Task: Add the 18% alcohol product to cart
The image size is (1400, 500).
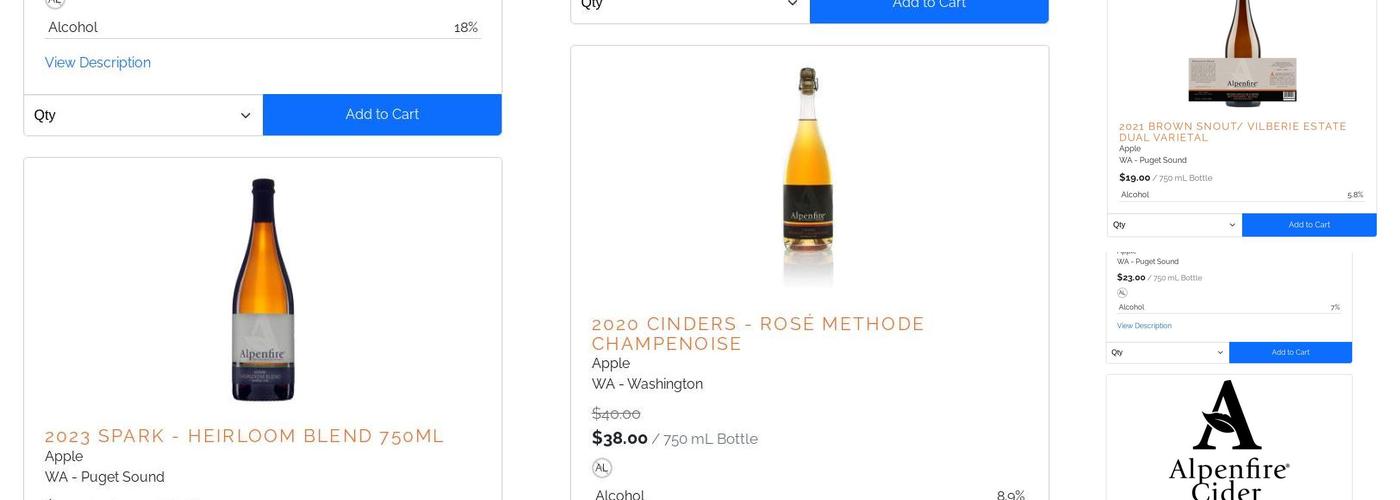Action: 382,115
